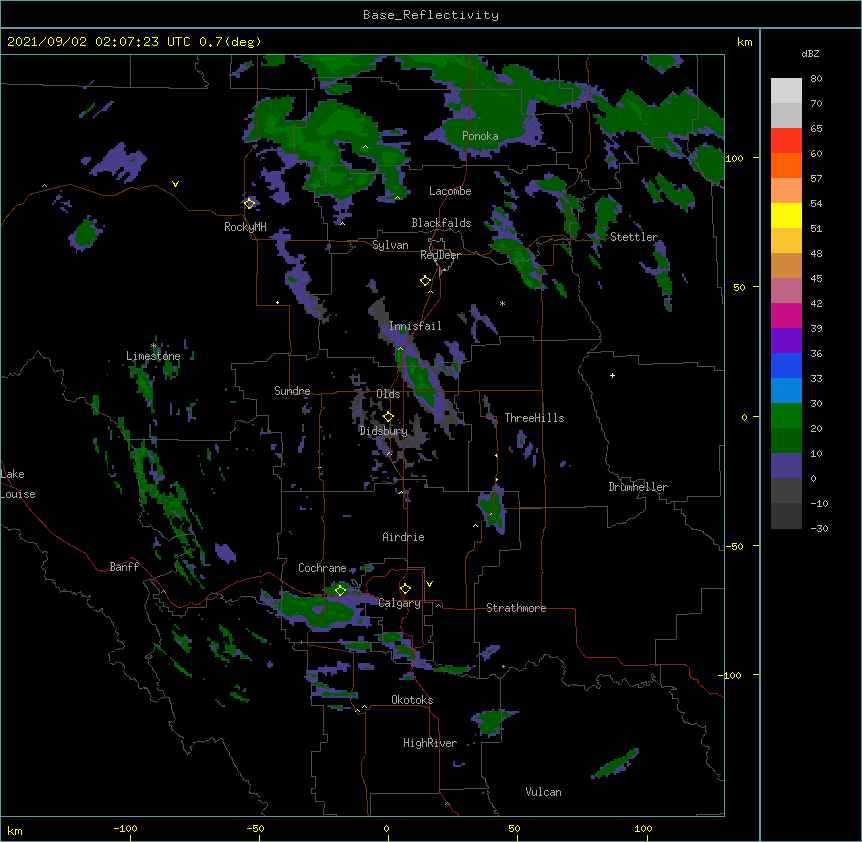Image resolution: width=862 pixels, height=842 pixels.
Task: Click the yellow 51 dBZ legend swatch
Action: point(786,215)
